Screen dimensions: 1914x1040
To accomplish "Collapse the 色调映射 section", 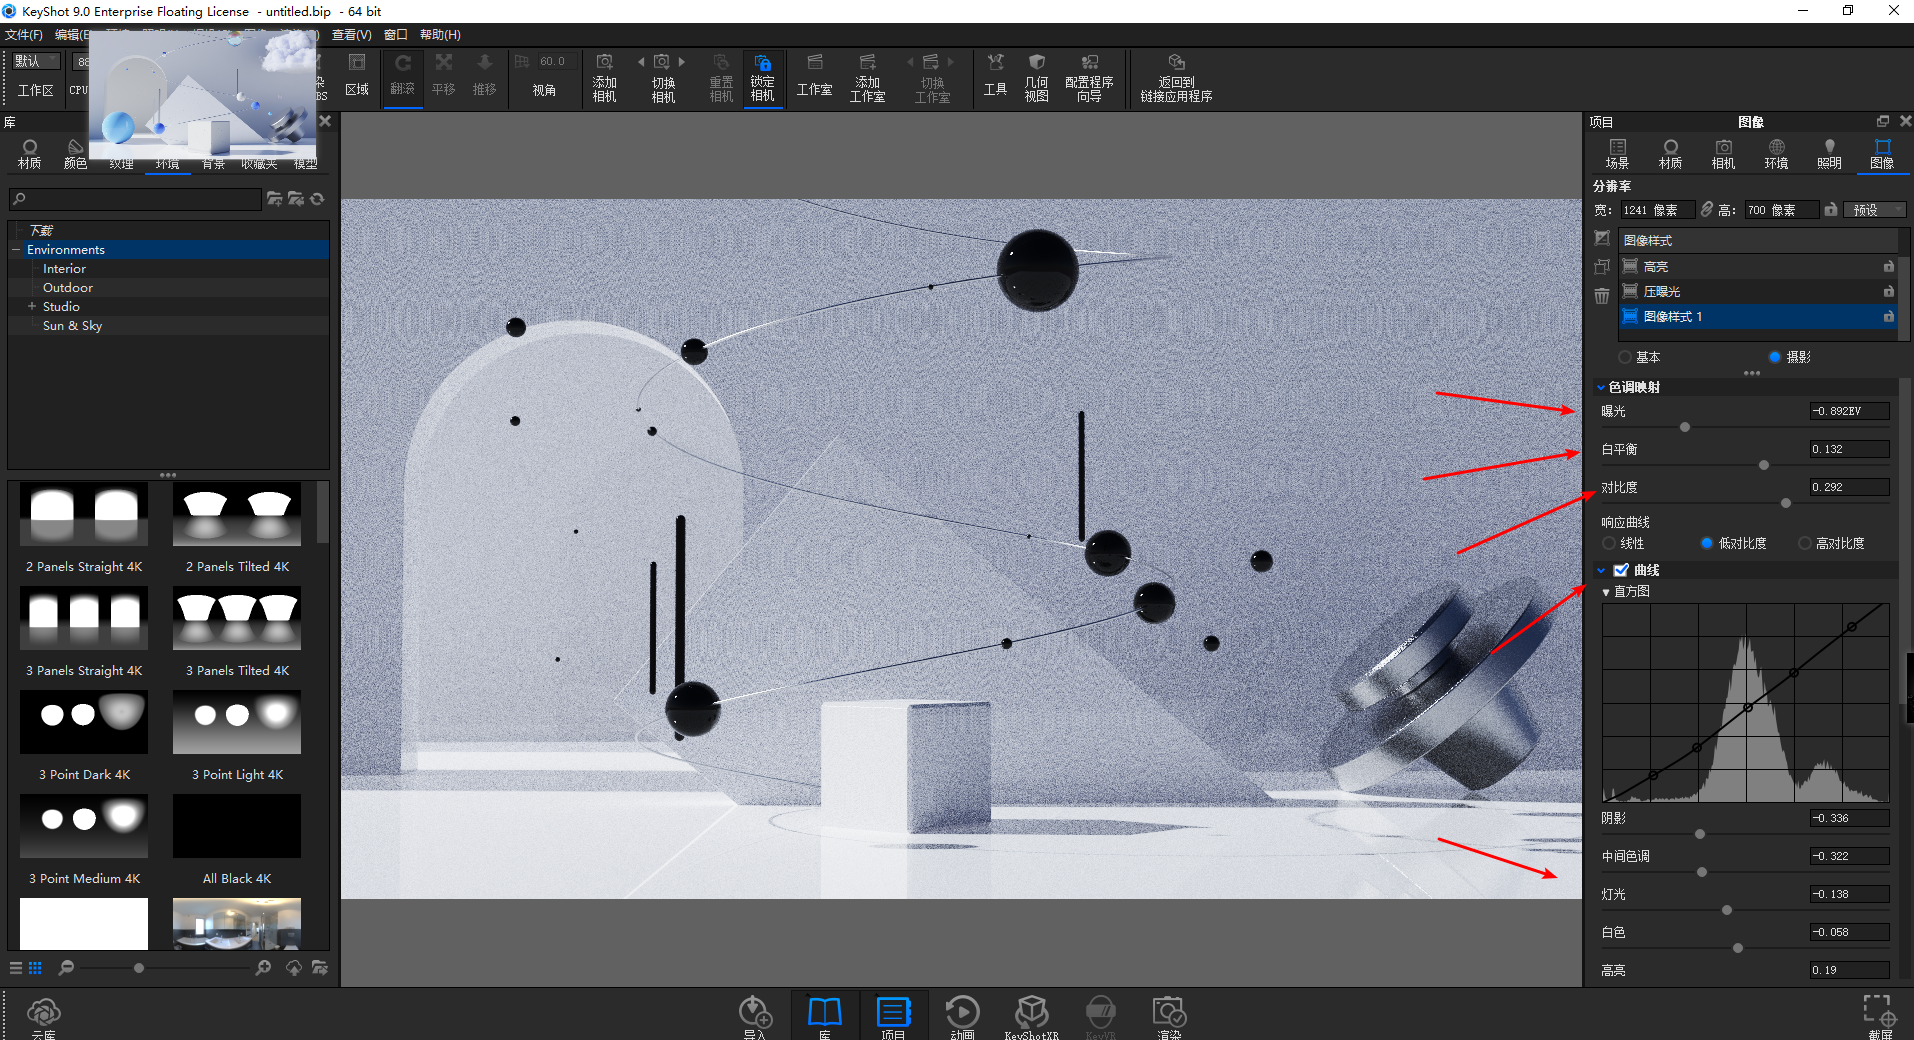I will pyautogui.click(x=1601, y=387).
